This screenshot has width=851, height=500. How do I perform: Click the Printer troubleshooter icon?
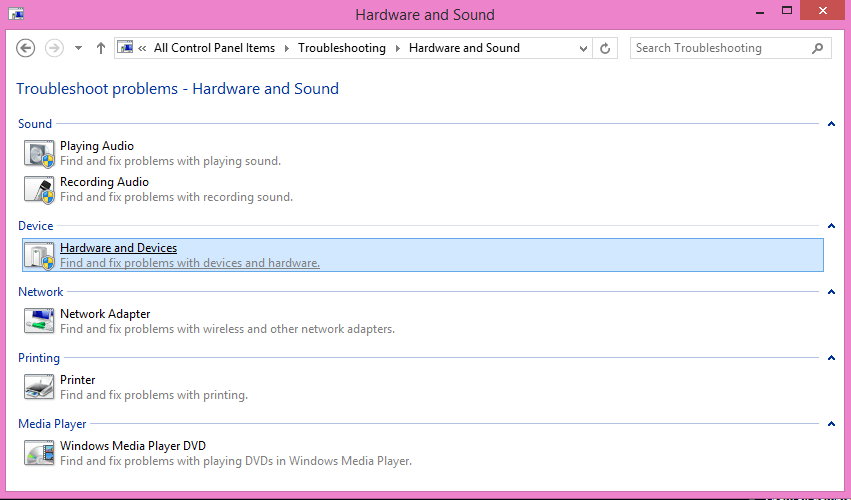click(39, 387)
